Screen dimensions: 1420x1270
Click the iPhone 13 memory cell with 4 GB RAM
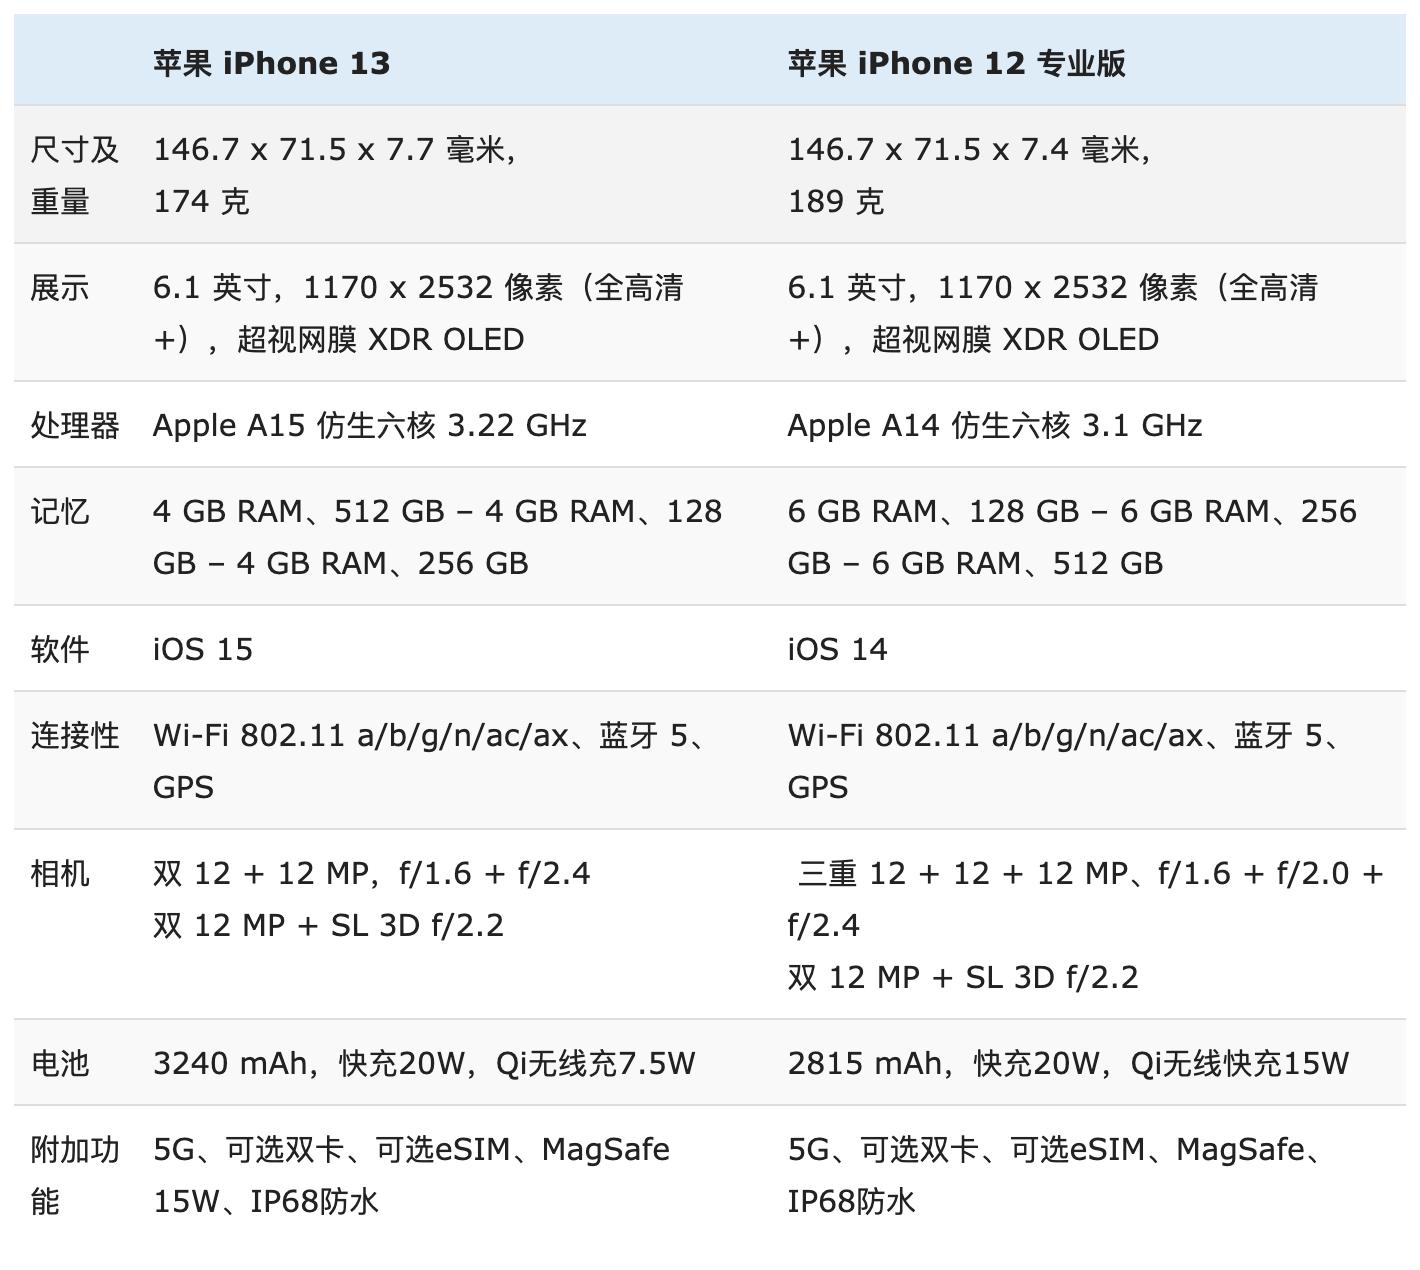[x=438, y=537]
